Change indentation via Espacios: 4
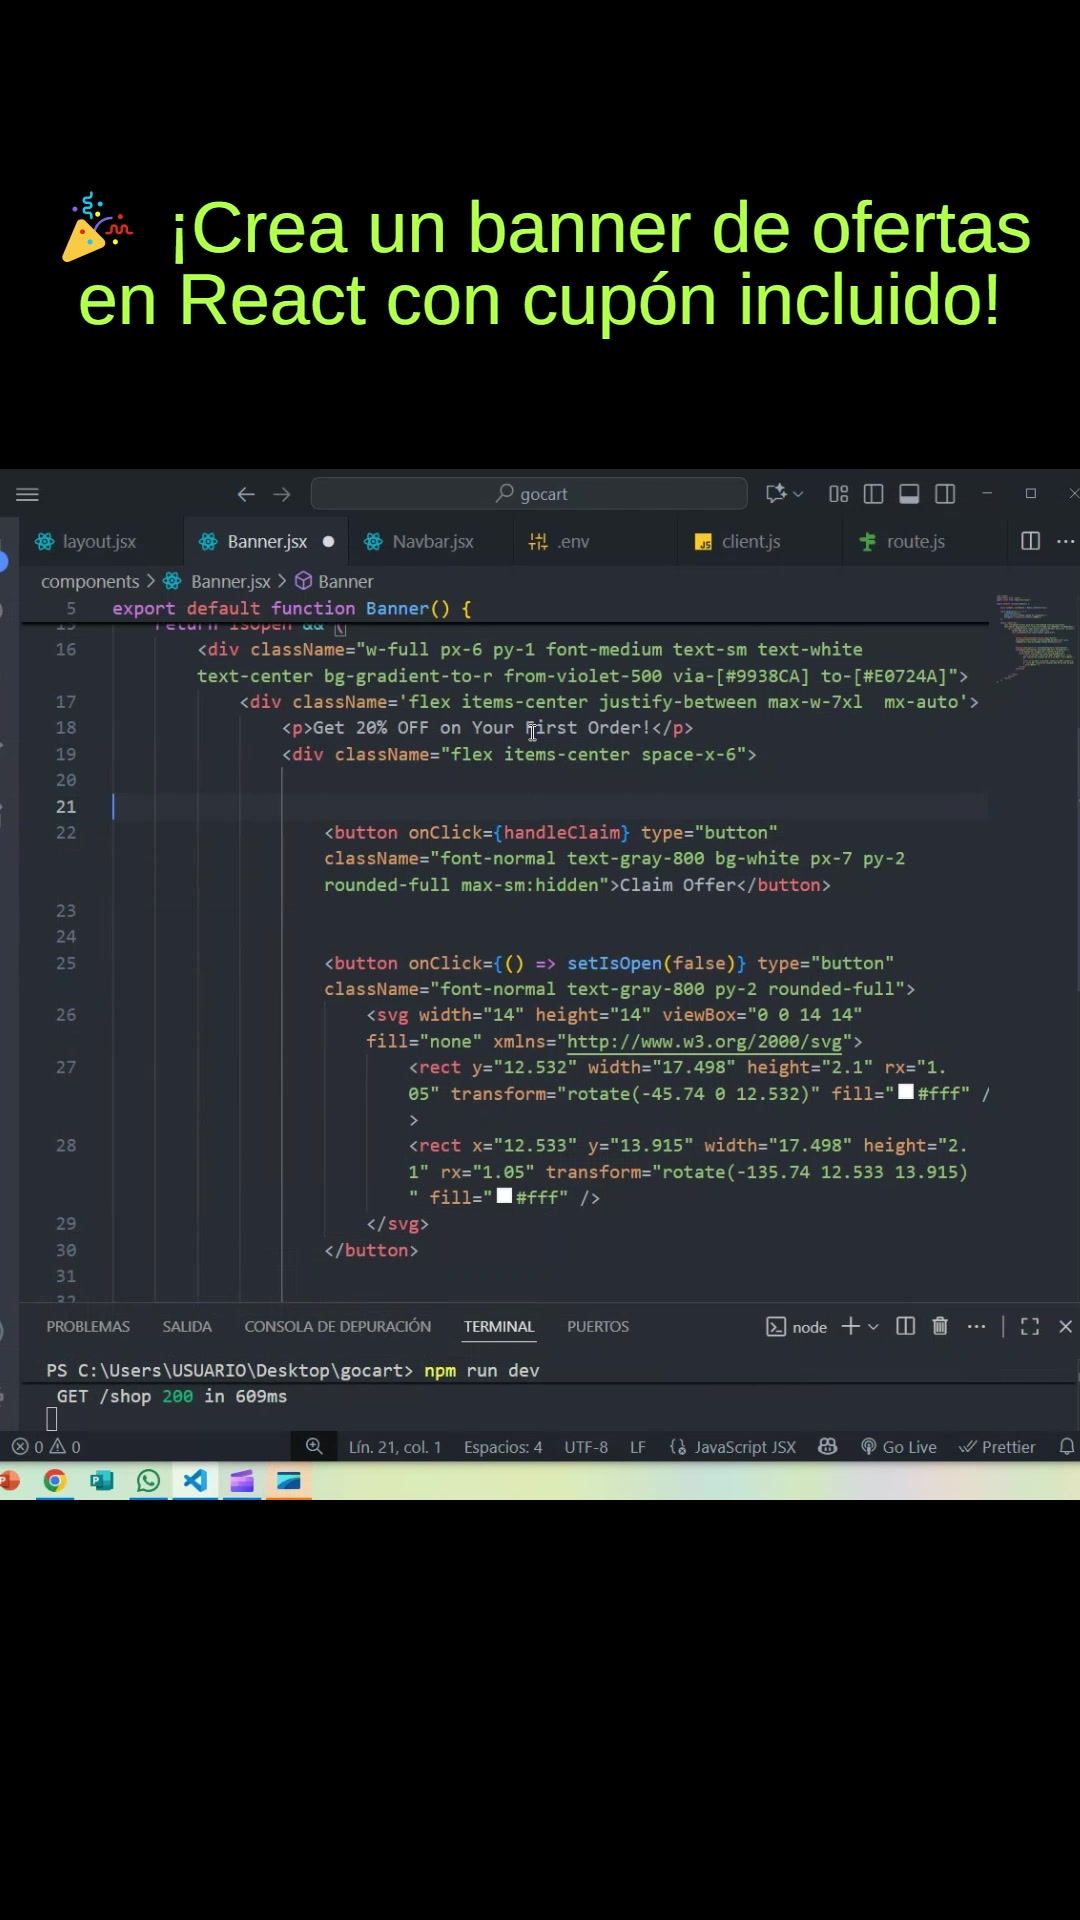Image resolution: width=1080 pixels, height=1920 pixels. pos(503,1447)
